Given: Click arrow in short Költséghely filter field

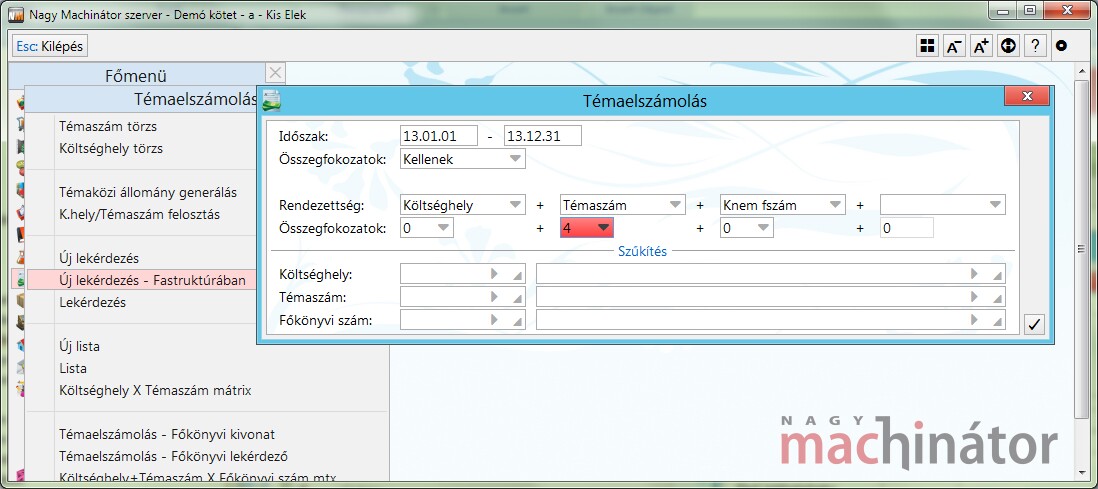Looking at the screenshot, I should 494,274.
